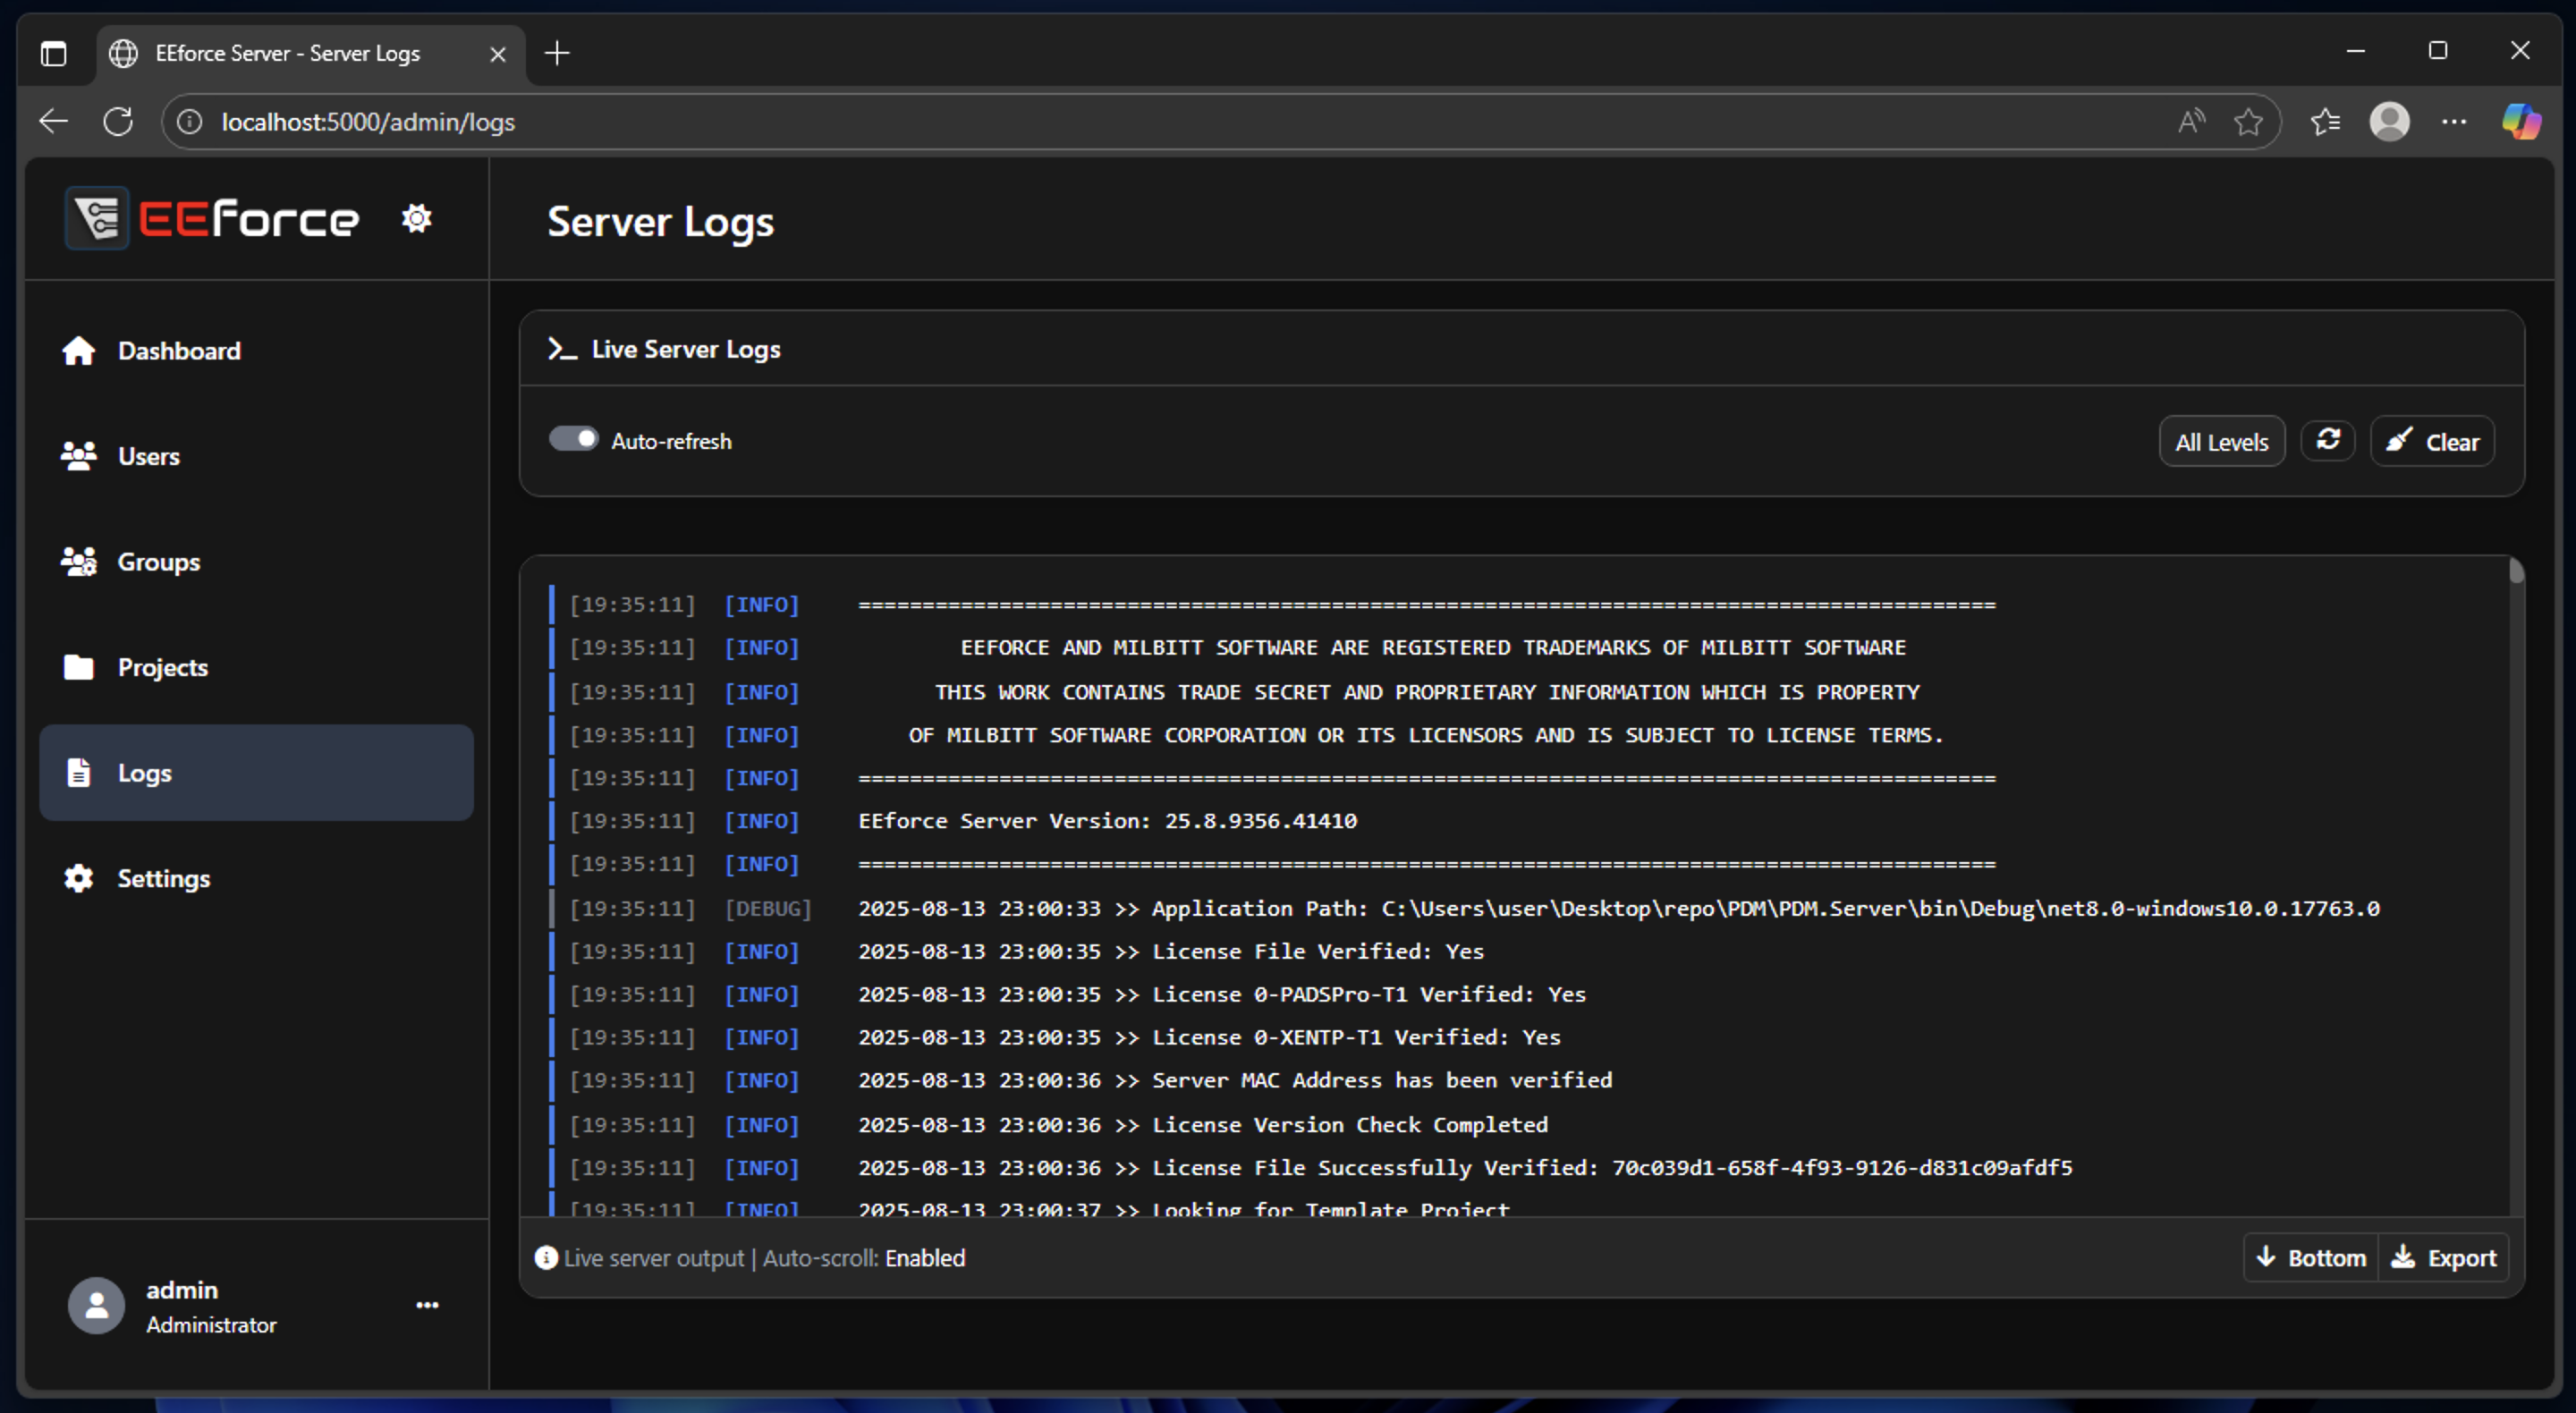Click the Groups people icon
Image resolution: width=2576 pixels, height=1413 pixels.
(x=78, y=562)
